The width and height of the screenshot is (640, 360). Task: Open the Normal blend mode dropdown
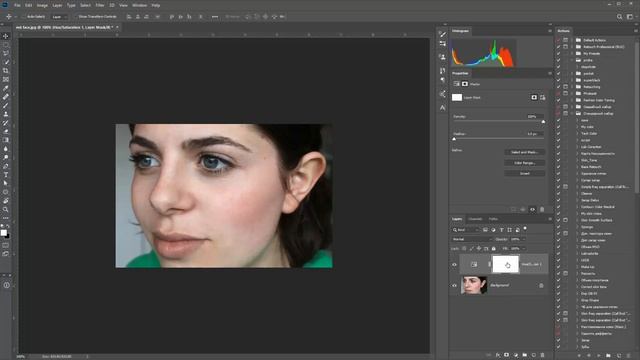[472, 239]
